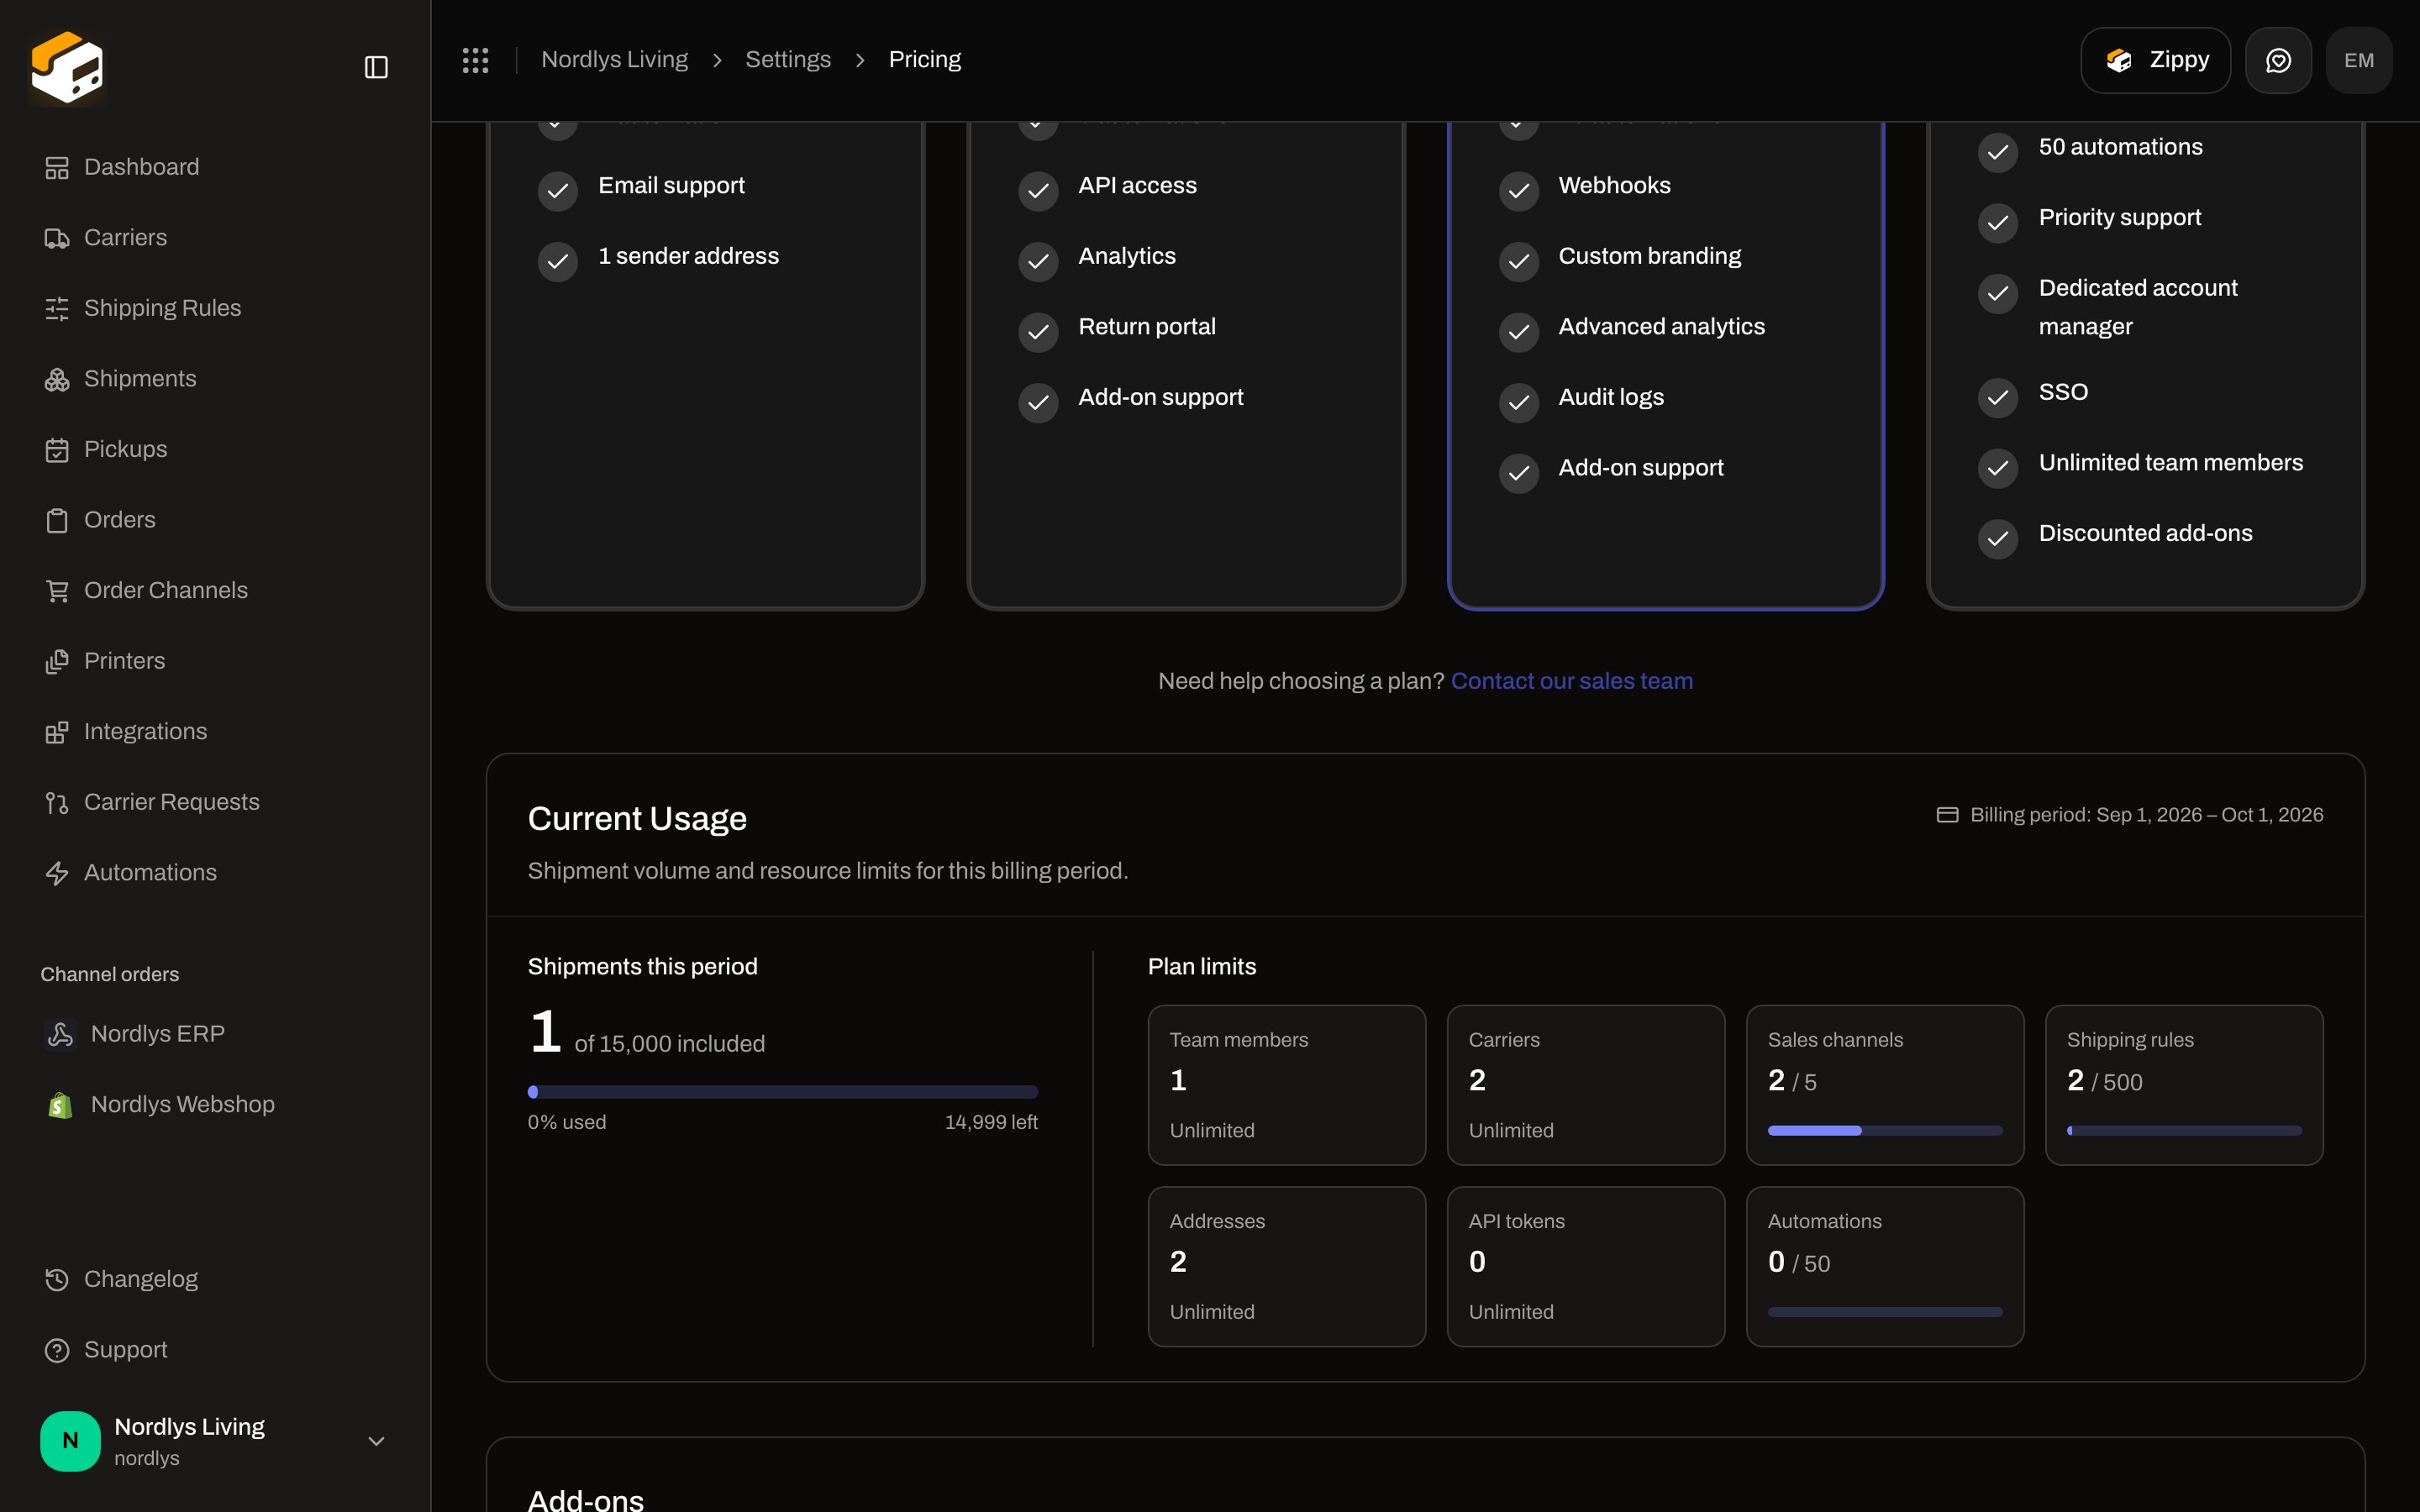Viewport: 2420px width, 1512px height.
Task: Click the Automations lightning icon
Action: coord(57,873)
